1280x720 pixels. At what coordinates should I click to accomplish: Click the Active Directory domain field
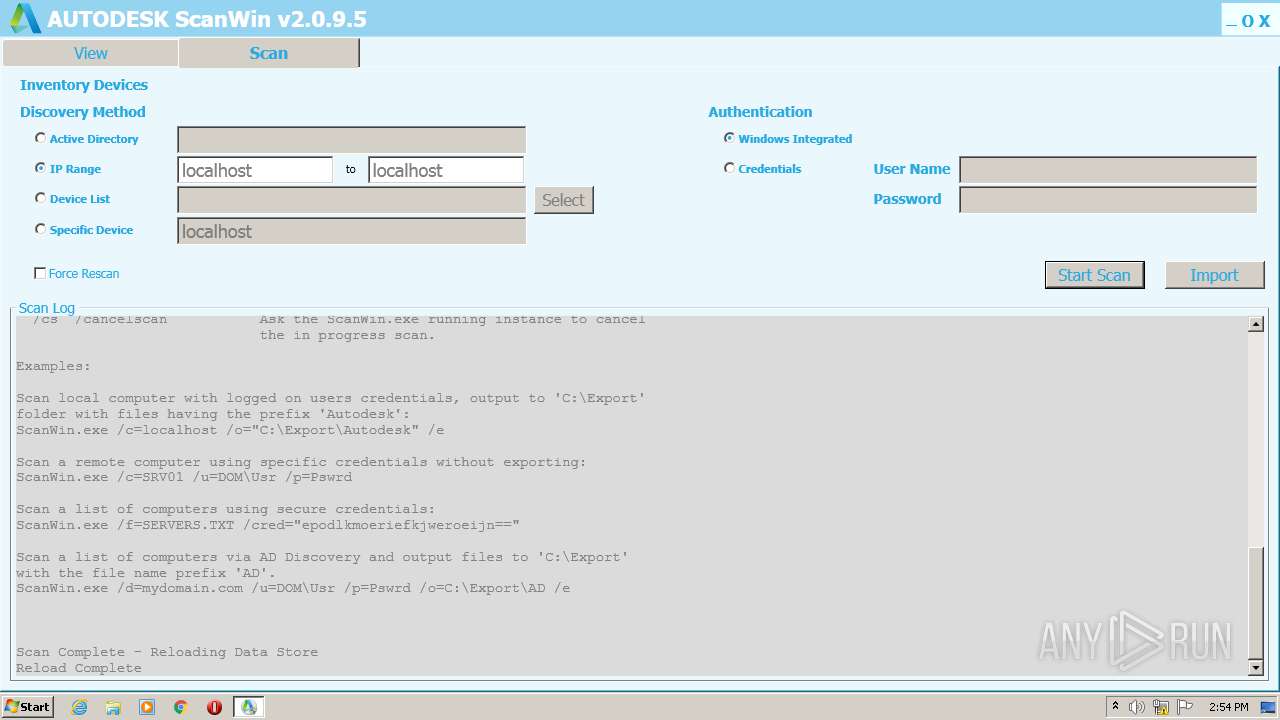tap(352, 140)
